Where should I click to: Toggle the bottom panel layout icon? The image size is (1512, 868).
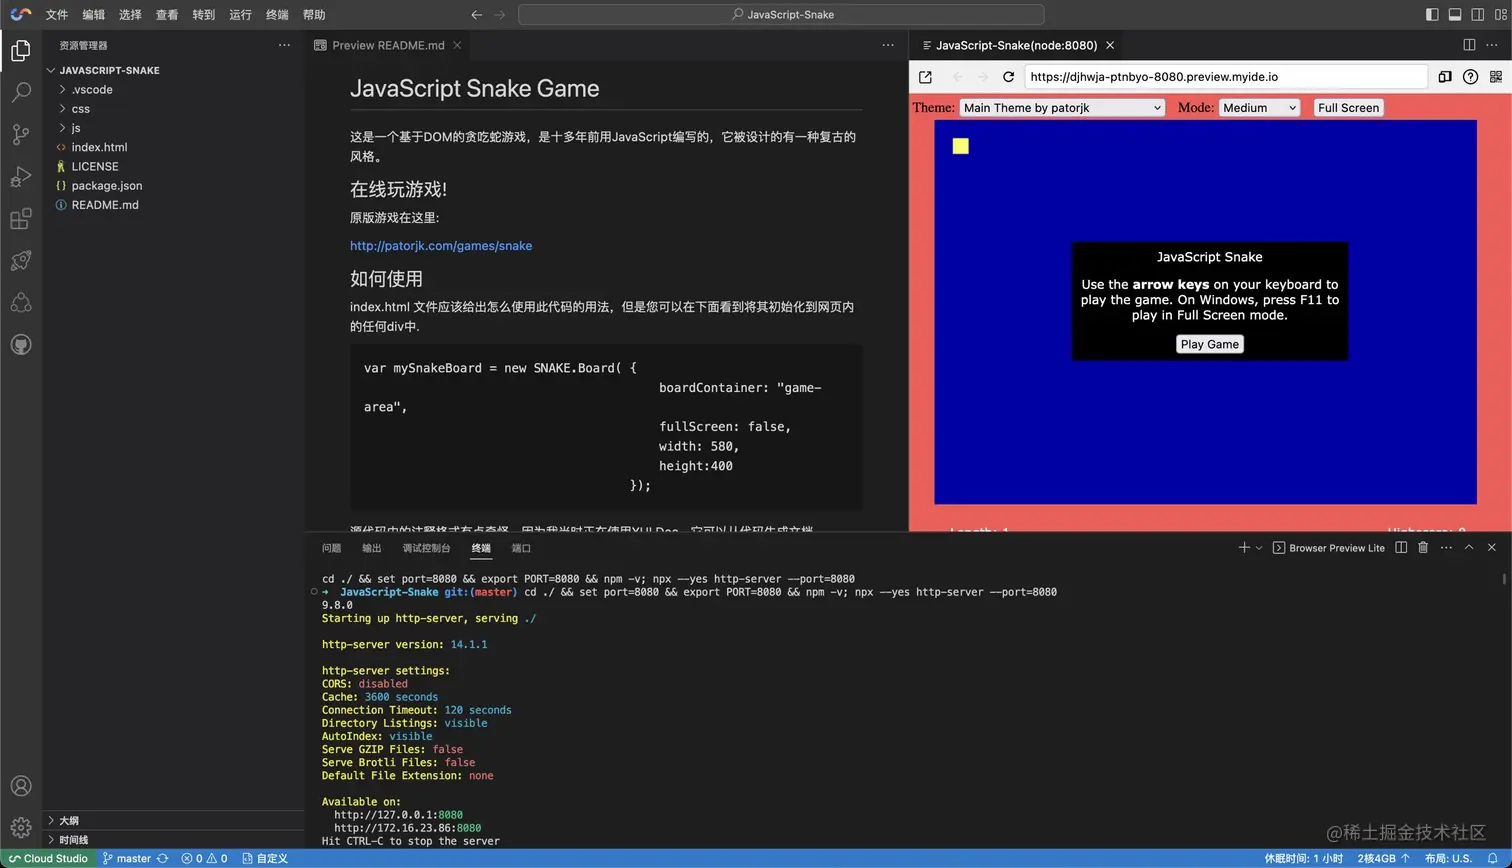coord(1455,14)
